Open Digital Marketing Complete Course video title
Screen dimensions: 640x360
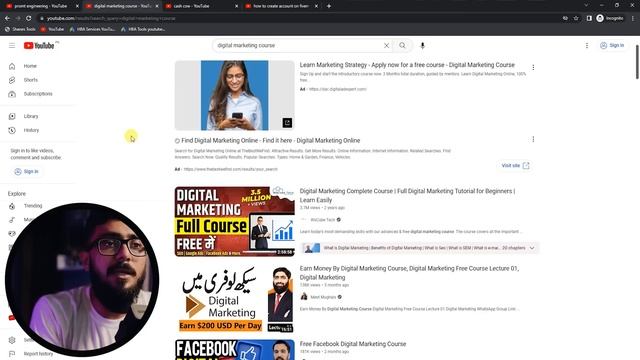click(x=407, y=196)
